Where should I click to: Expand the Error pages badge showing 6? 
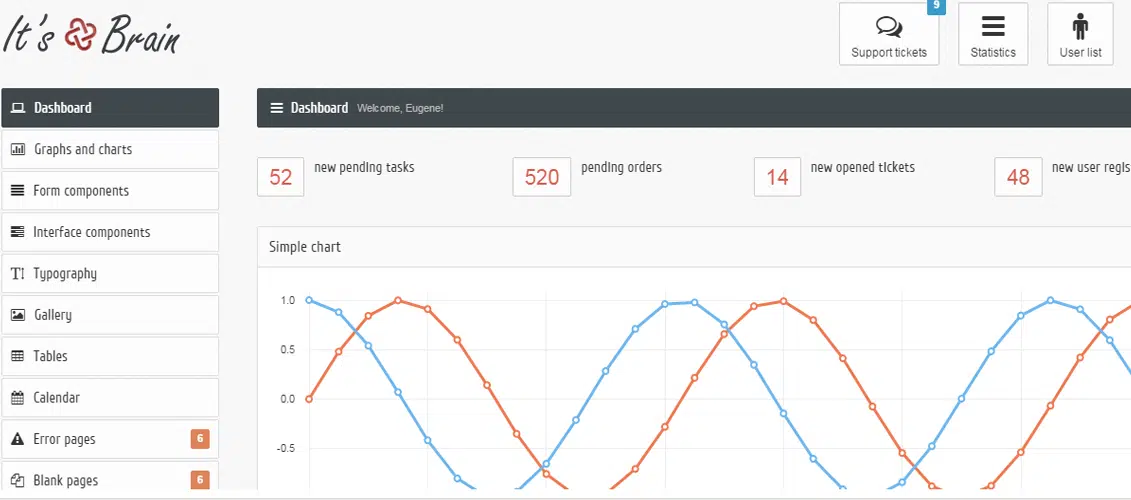point(200,439)
